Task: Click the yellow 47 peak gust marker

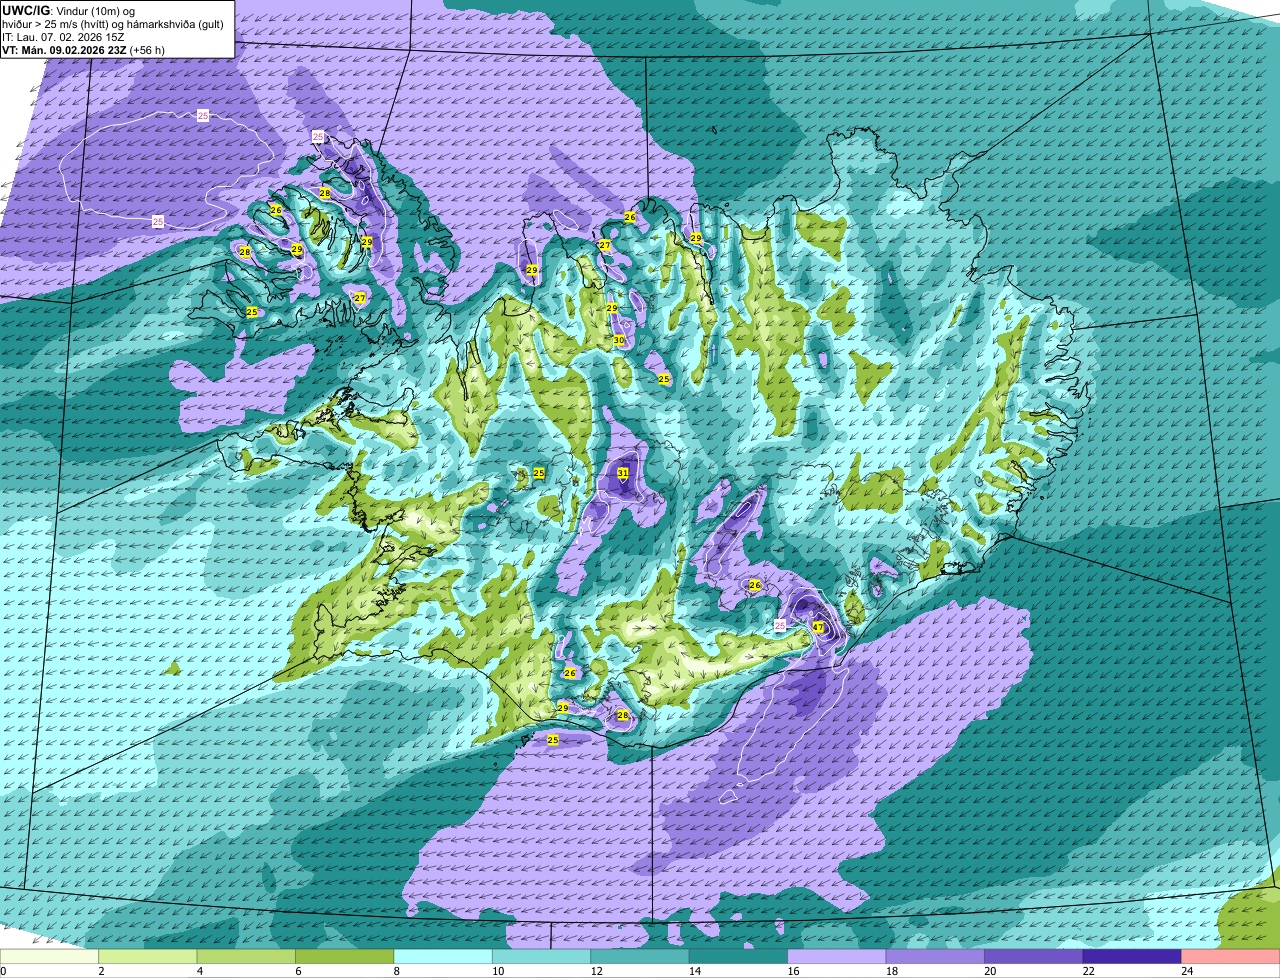Action: click(818, 628)
